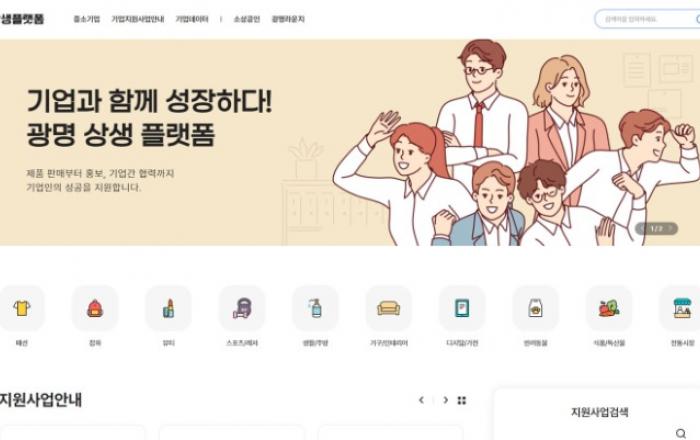Open the 기업지원사업안내 menu item
The width and height of the screenshot is (700, 440).
138,19
